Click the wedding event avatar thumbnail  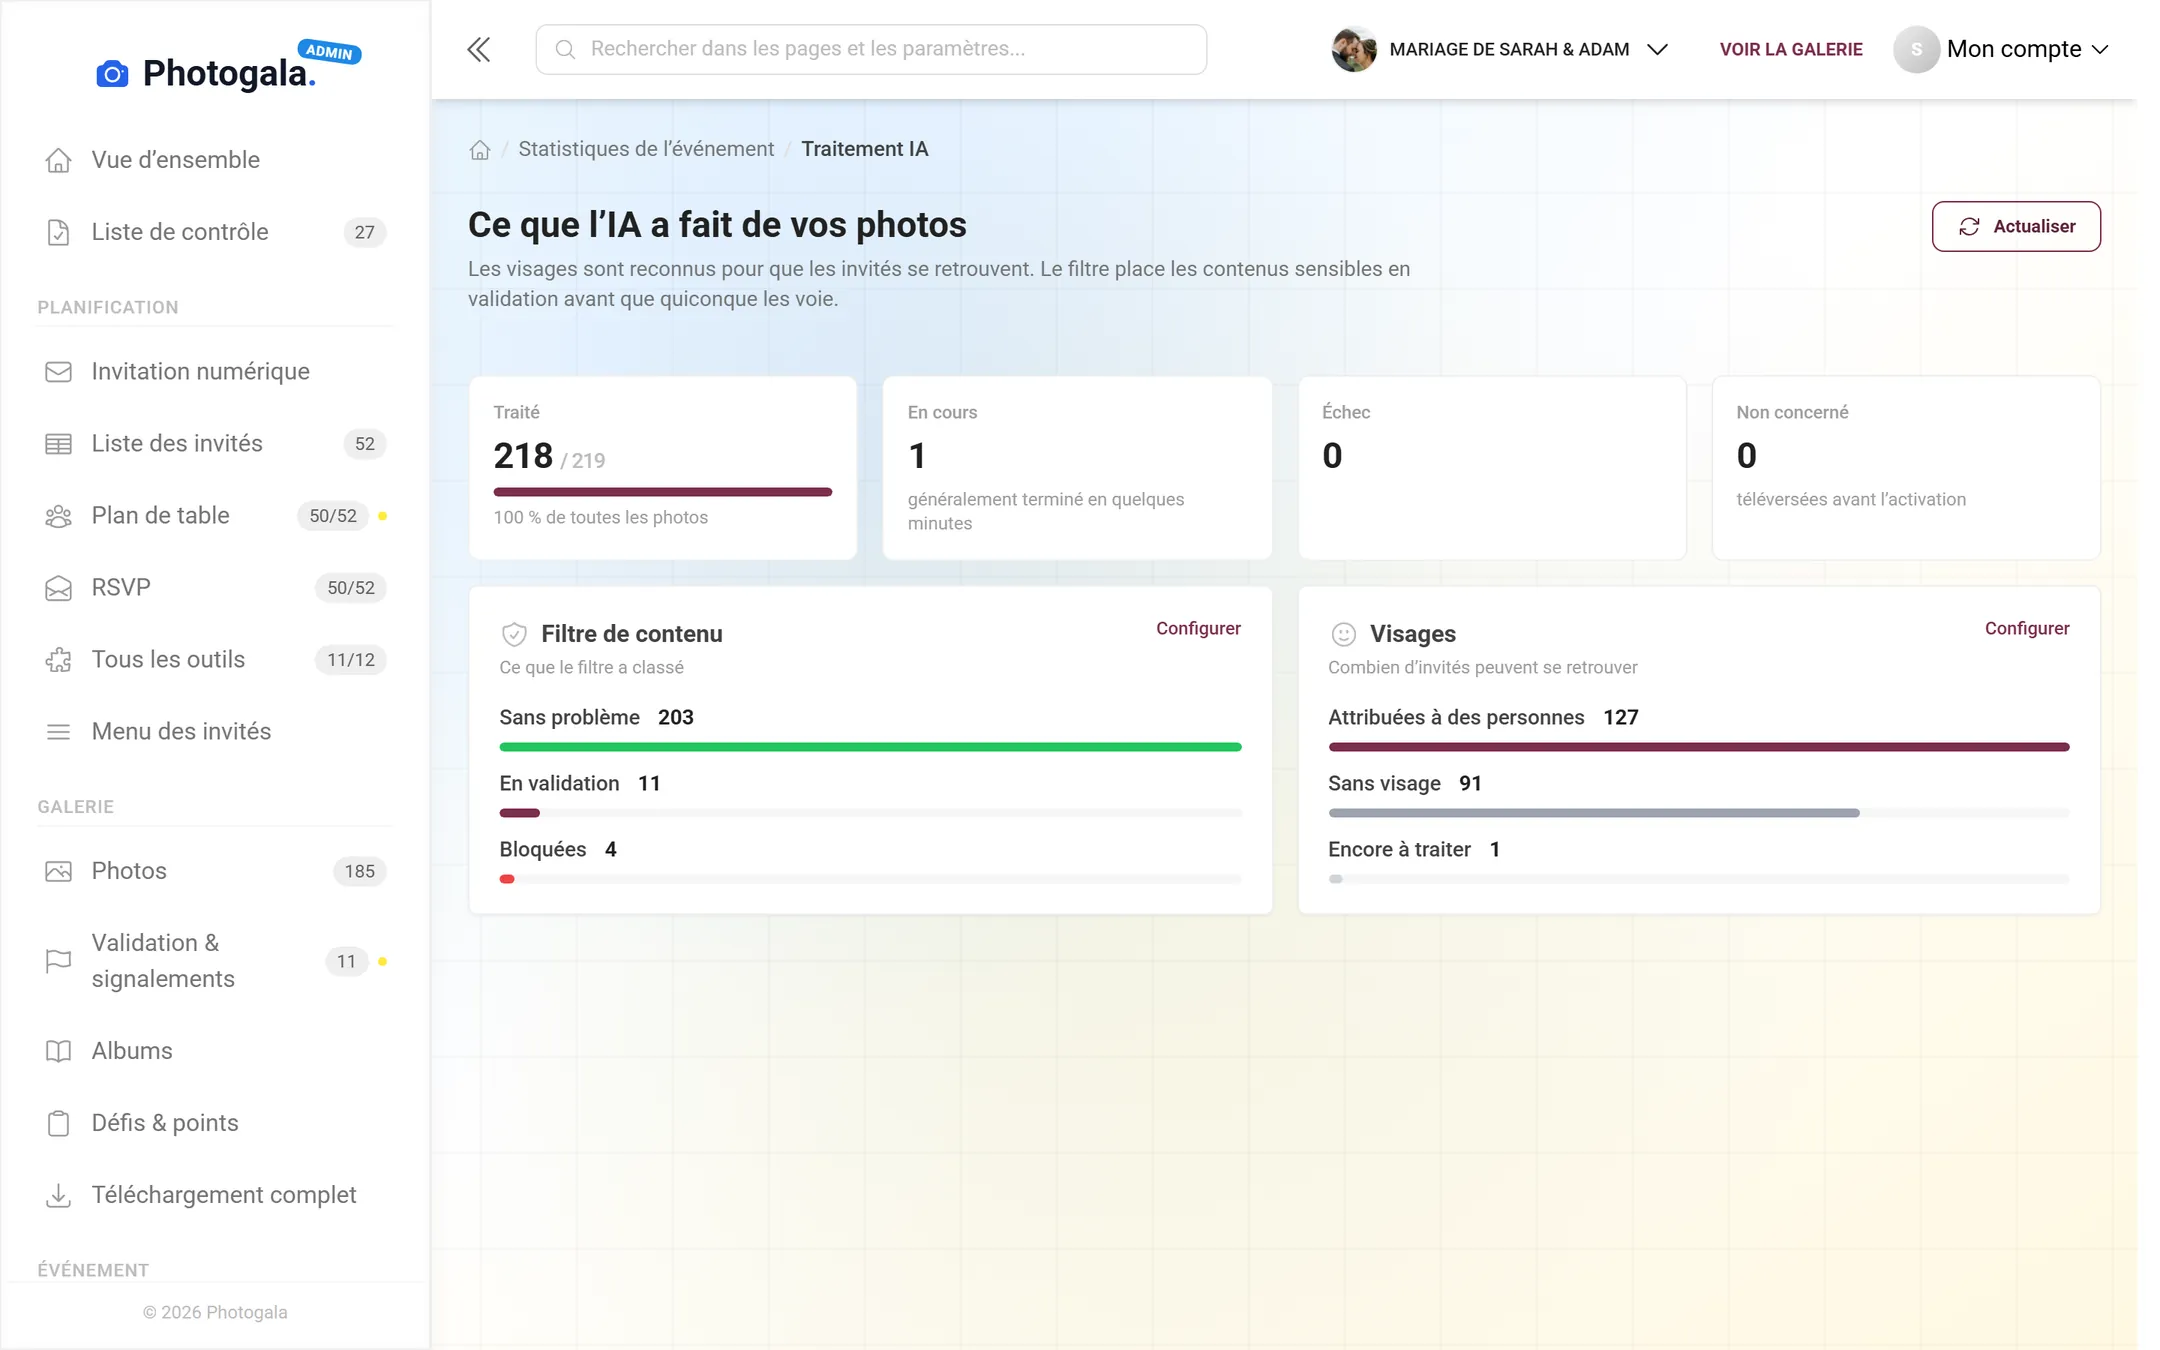(1353, 49)
